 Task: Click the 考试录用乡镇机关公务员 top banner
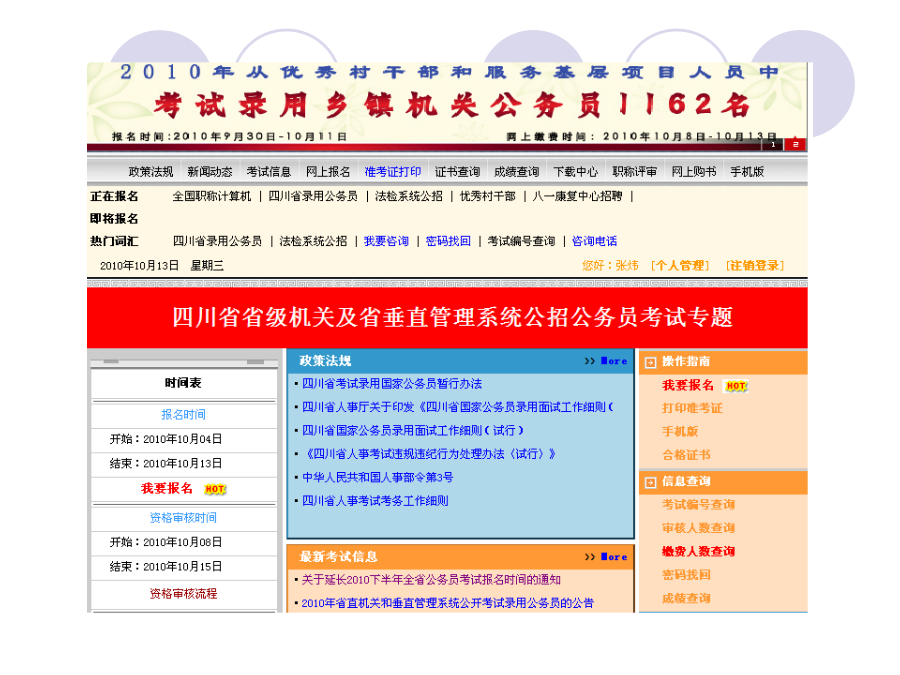tap(447, 105)
